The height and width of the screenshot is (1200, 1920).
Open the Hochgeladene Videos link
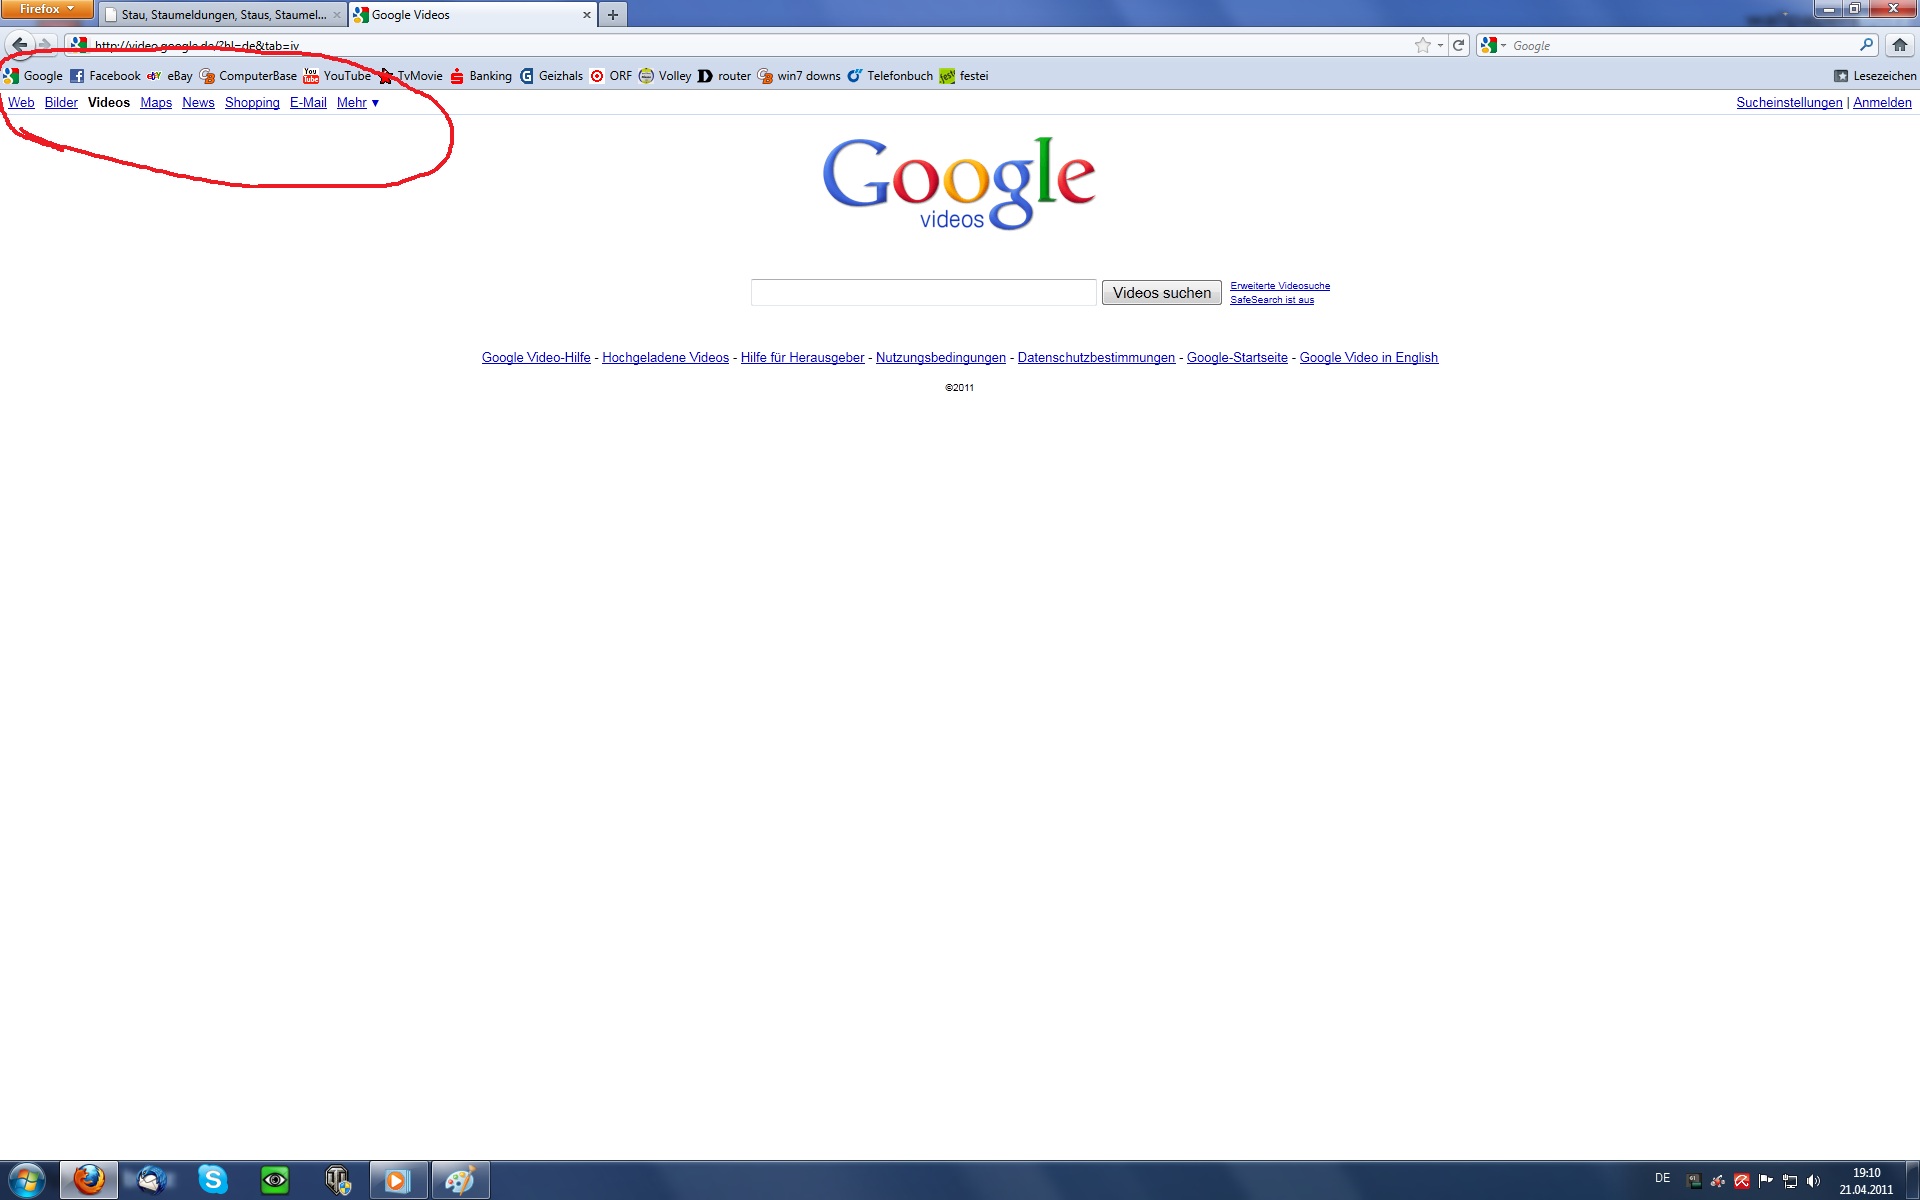click(665, 358)
